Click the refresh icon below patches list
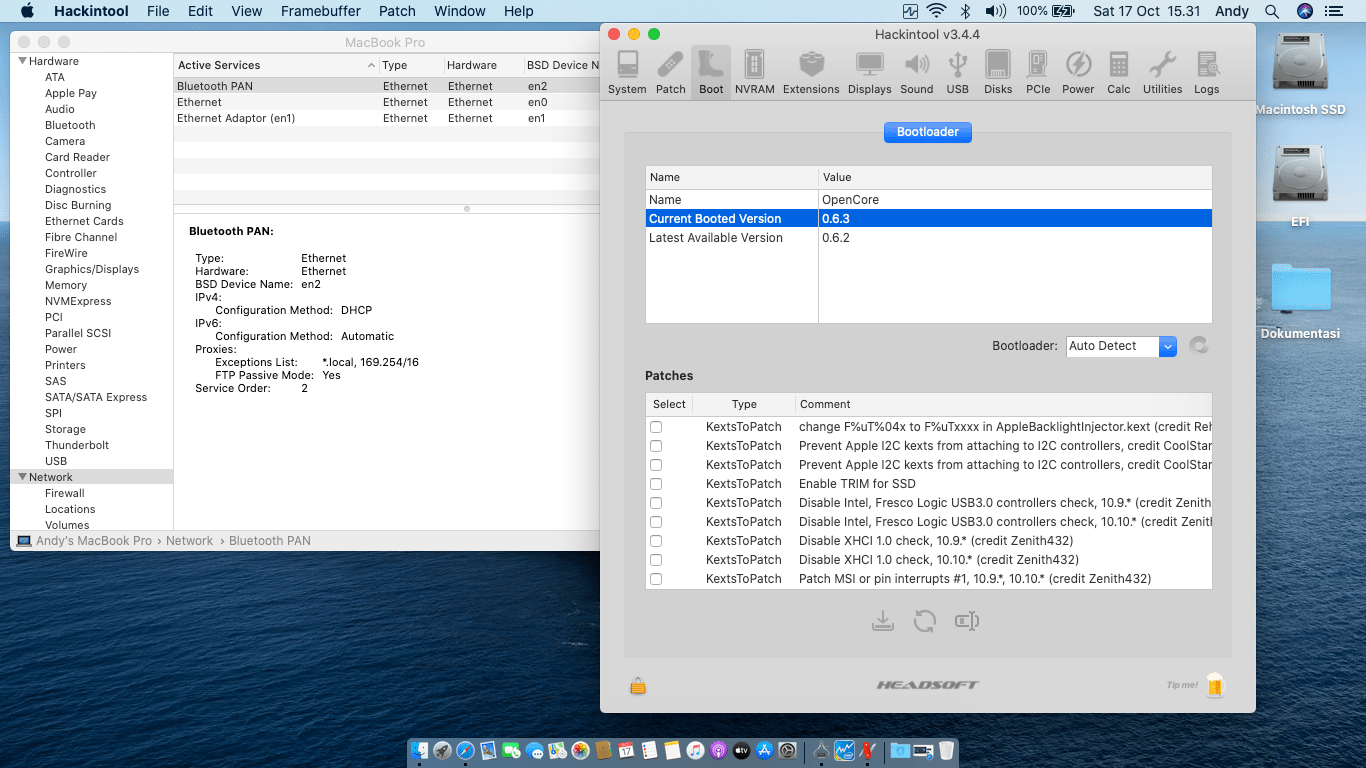Image resolution: width=1366 pixels, height=768 pixels. coord(925,621)
